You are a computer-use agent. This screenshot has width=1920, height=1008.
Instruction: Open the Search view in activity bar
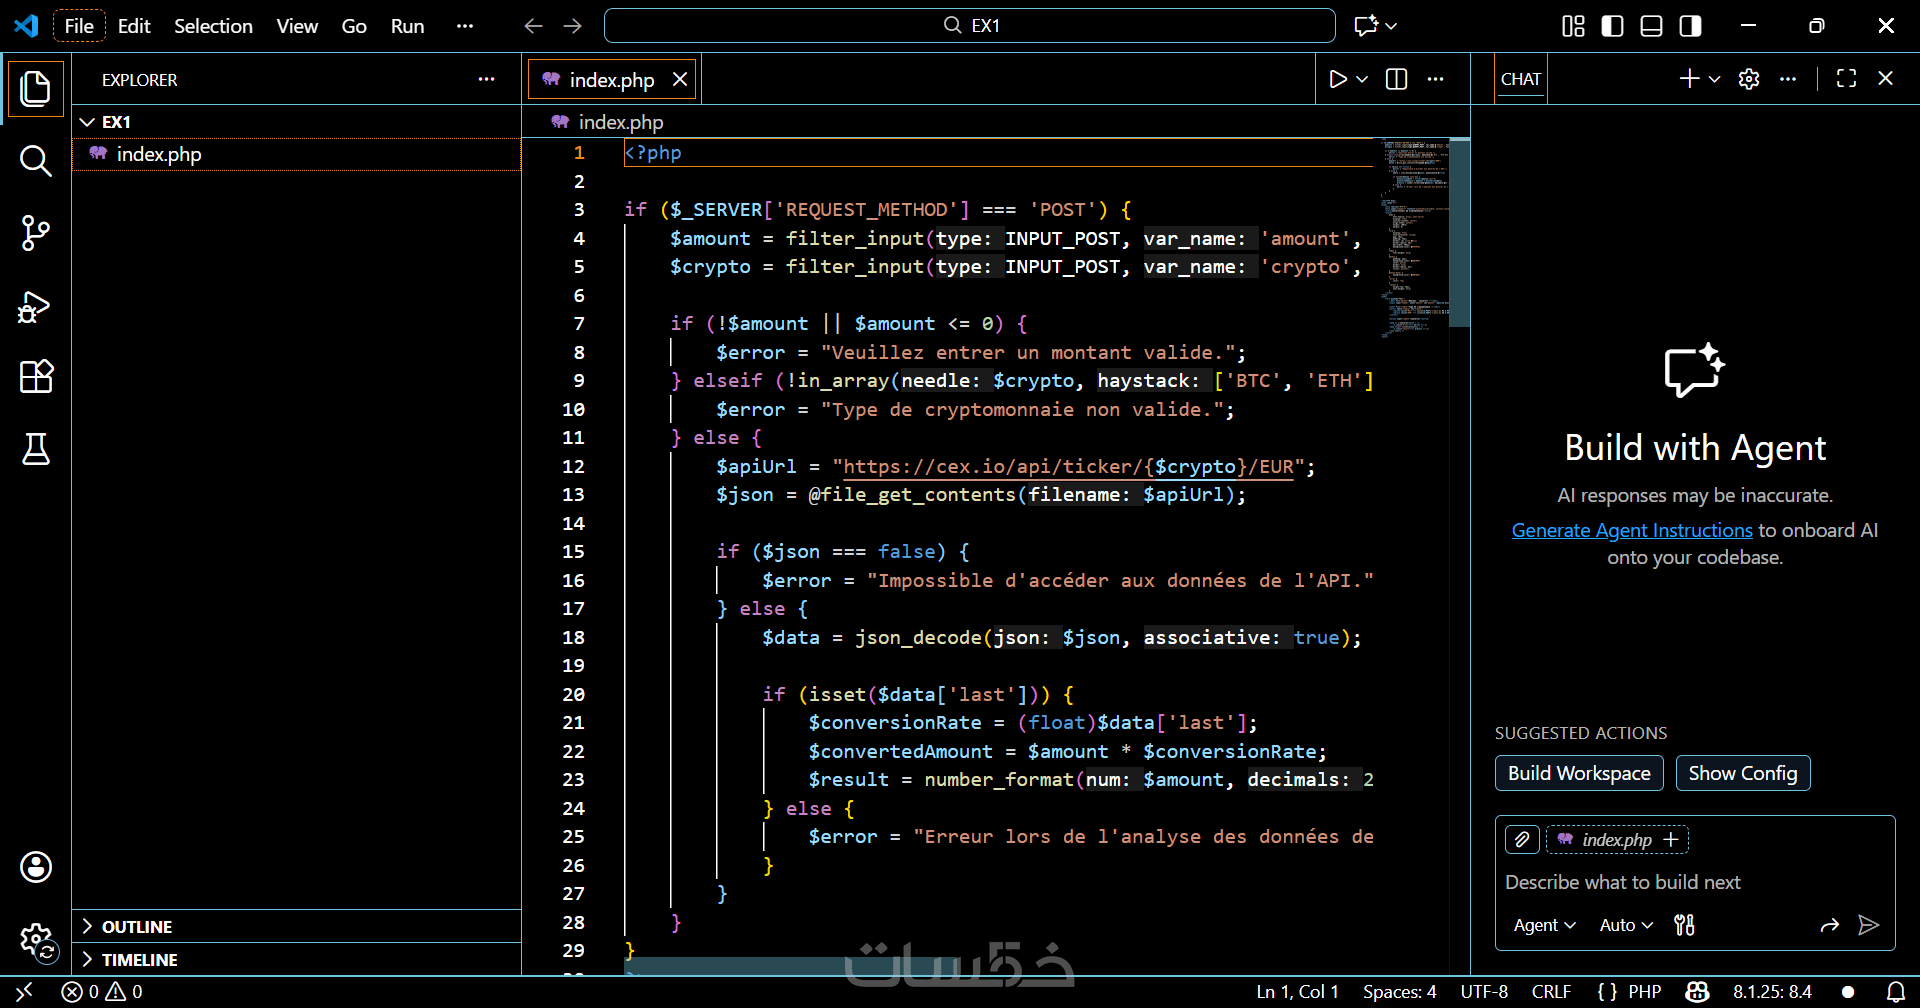point(36,160)
